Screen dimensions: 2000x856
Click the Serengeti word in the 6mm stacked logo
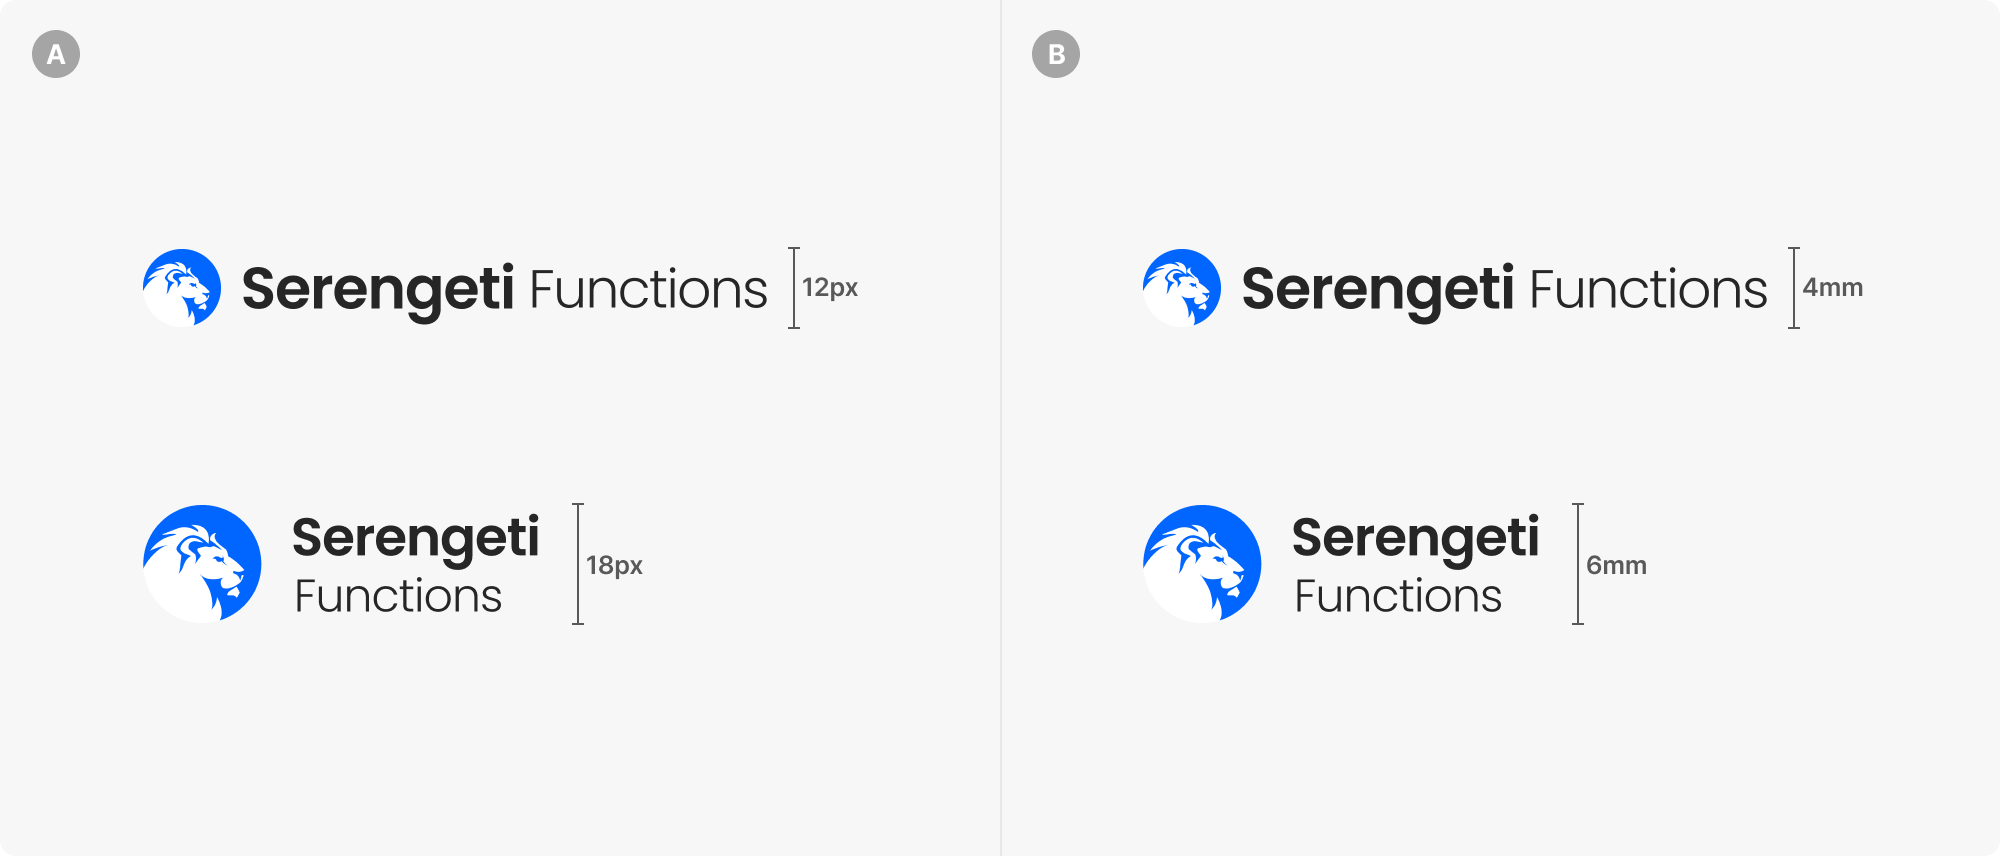coord(1415,539)
